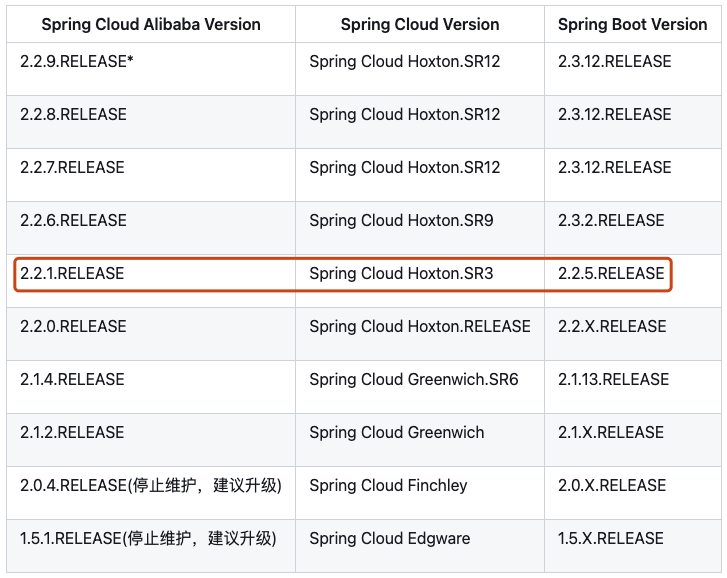The height and width of the screenshot is (578, 727).
Task: Click the 2.2.6.RELEASE Alibaba version cell
Action: [73, 221]
